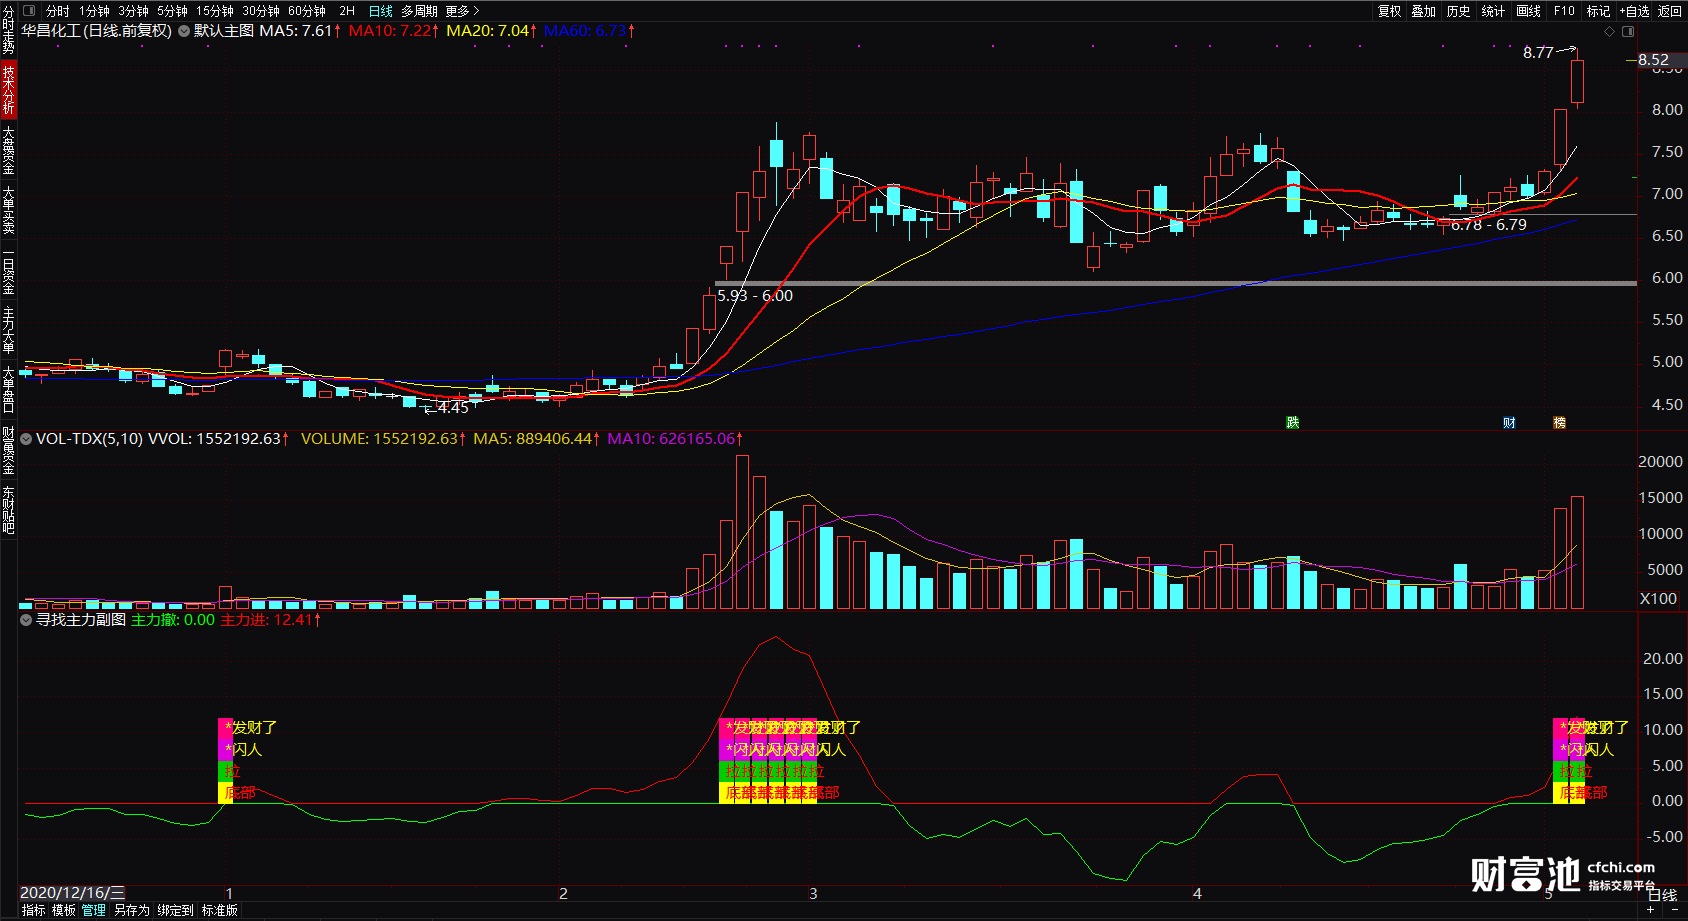Click the 华昌化工(日线.前复权) stock title
1688x921 pixels.
(97, 31)
